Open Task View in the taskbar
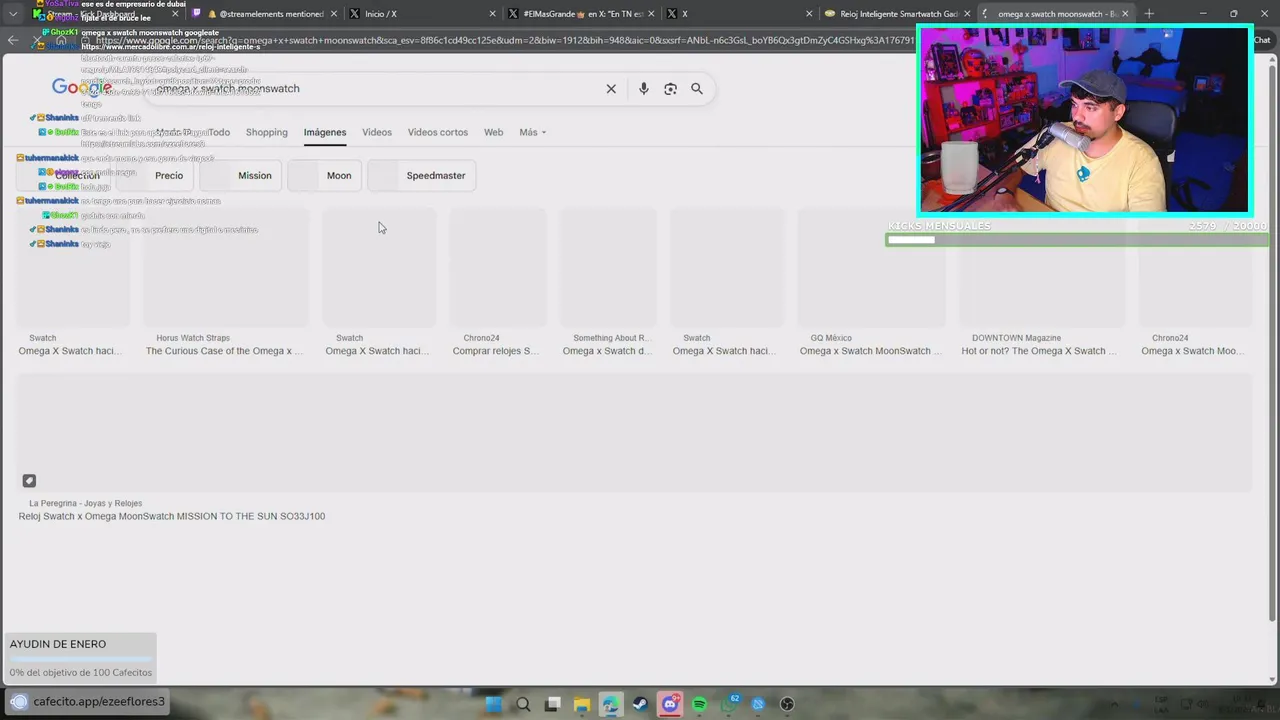1280x720 pixels. pos(552,704)
